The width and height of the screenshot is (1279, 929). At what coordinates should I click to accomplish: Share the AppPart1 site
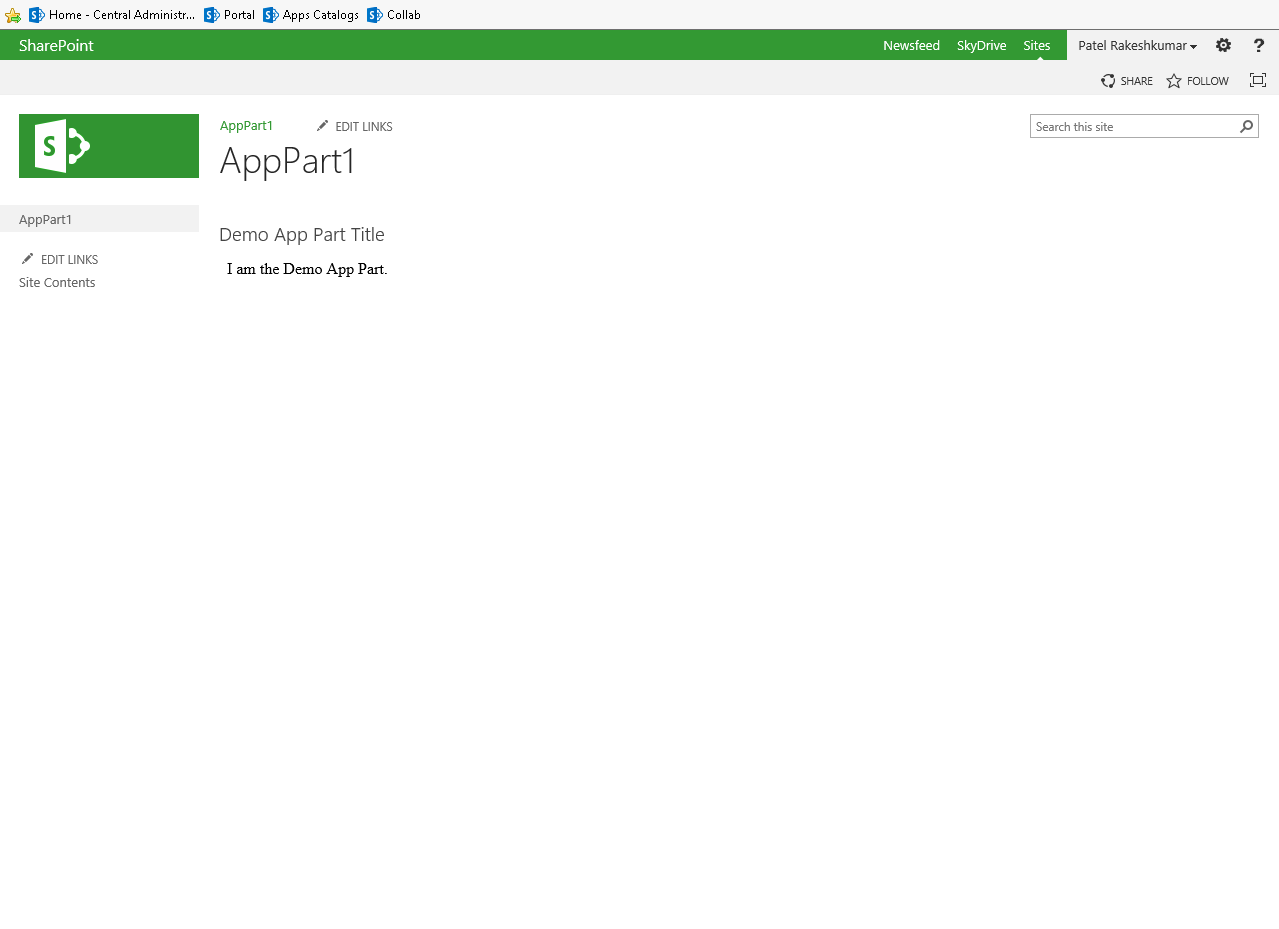pyautogui.click(x=1126, y=80)
